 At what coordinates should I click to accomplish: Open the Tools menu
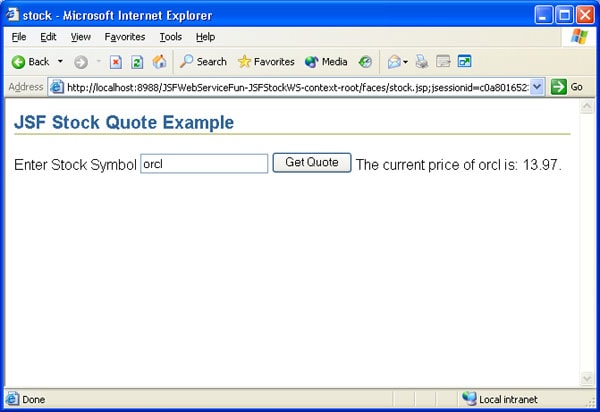coord(171,37)
